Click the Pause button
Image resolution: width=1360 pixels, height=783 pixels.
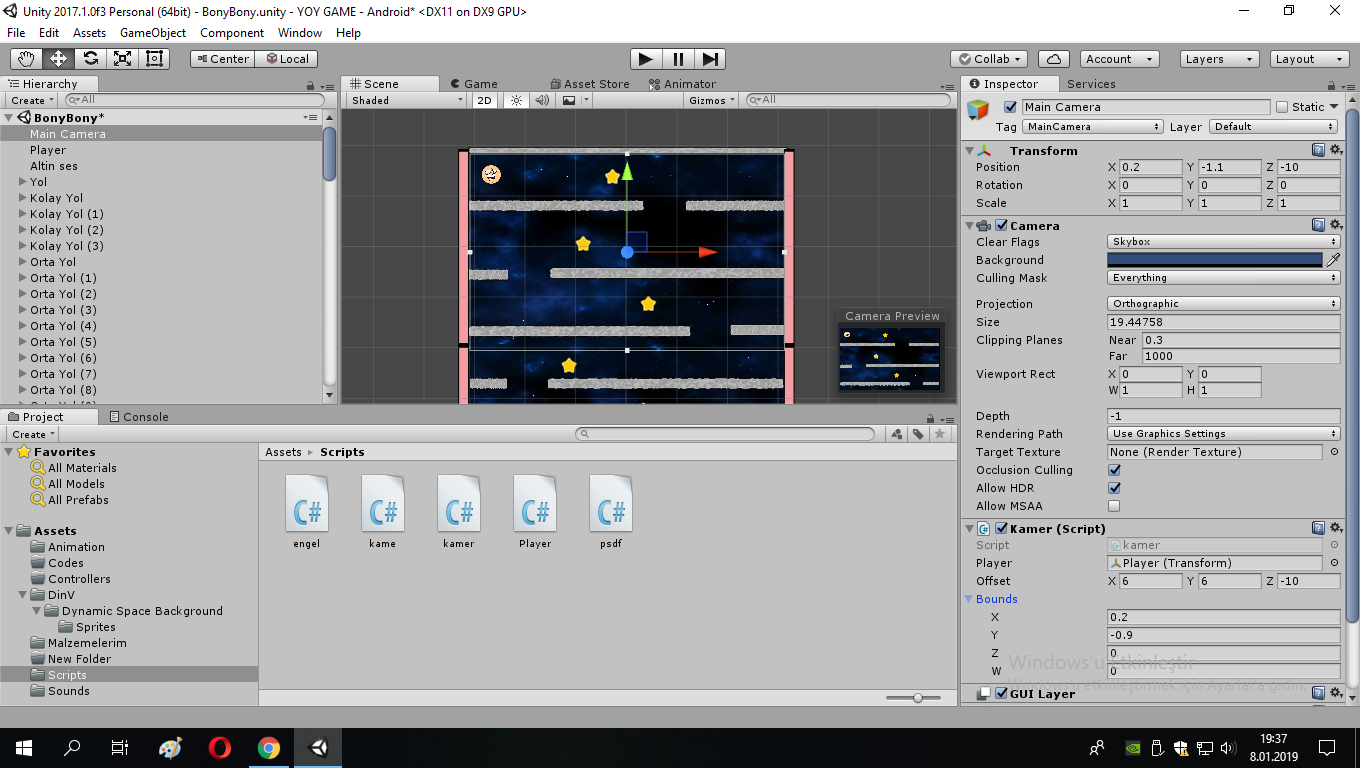678,59
